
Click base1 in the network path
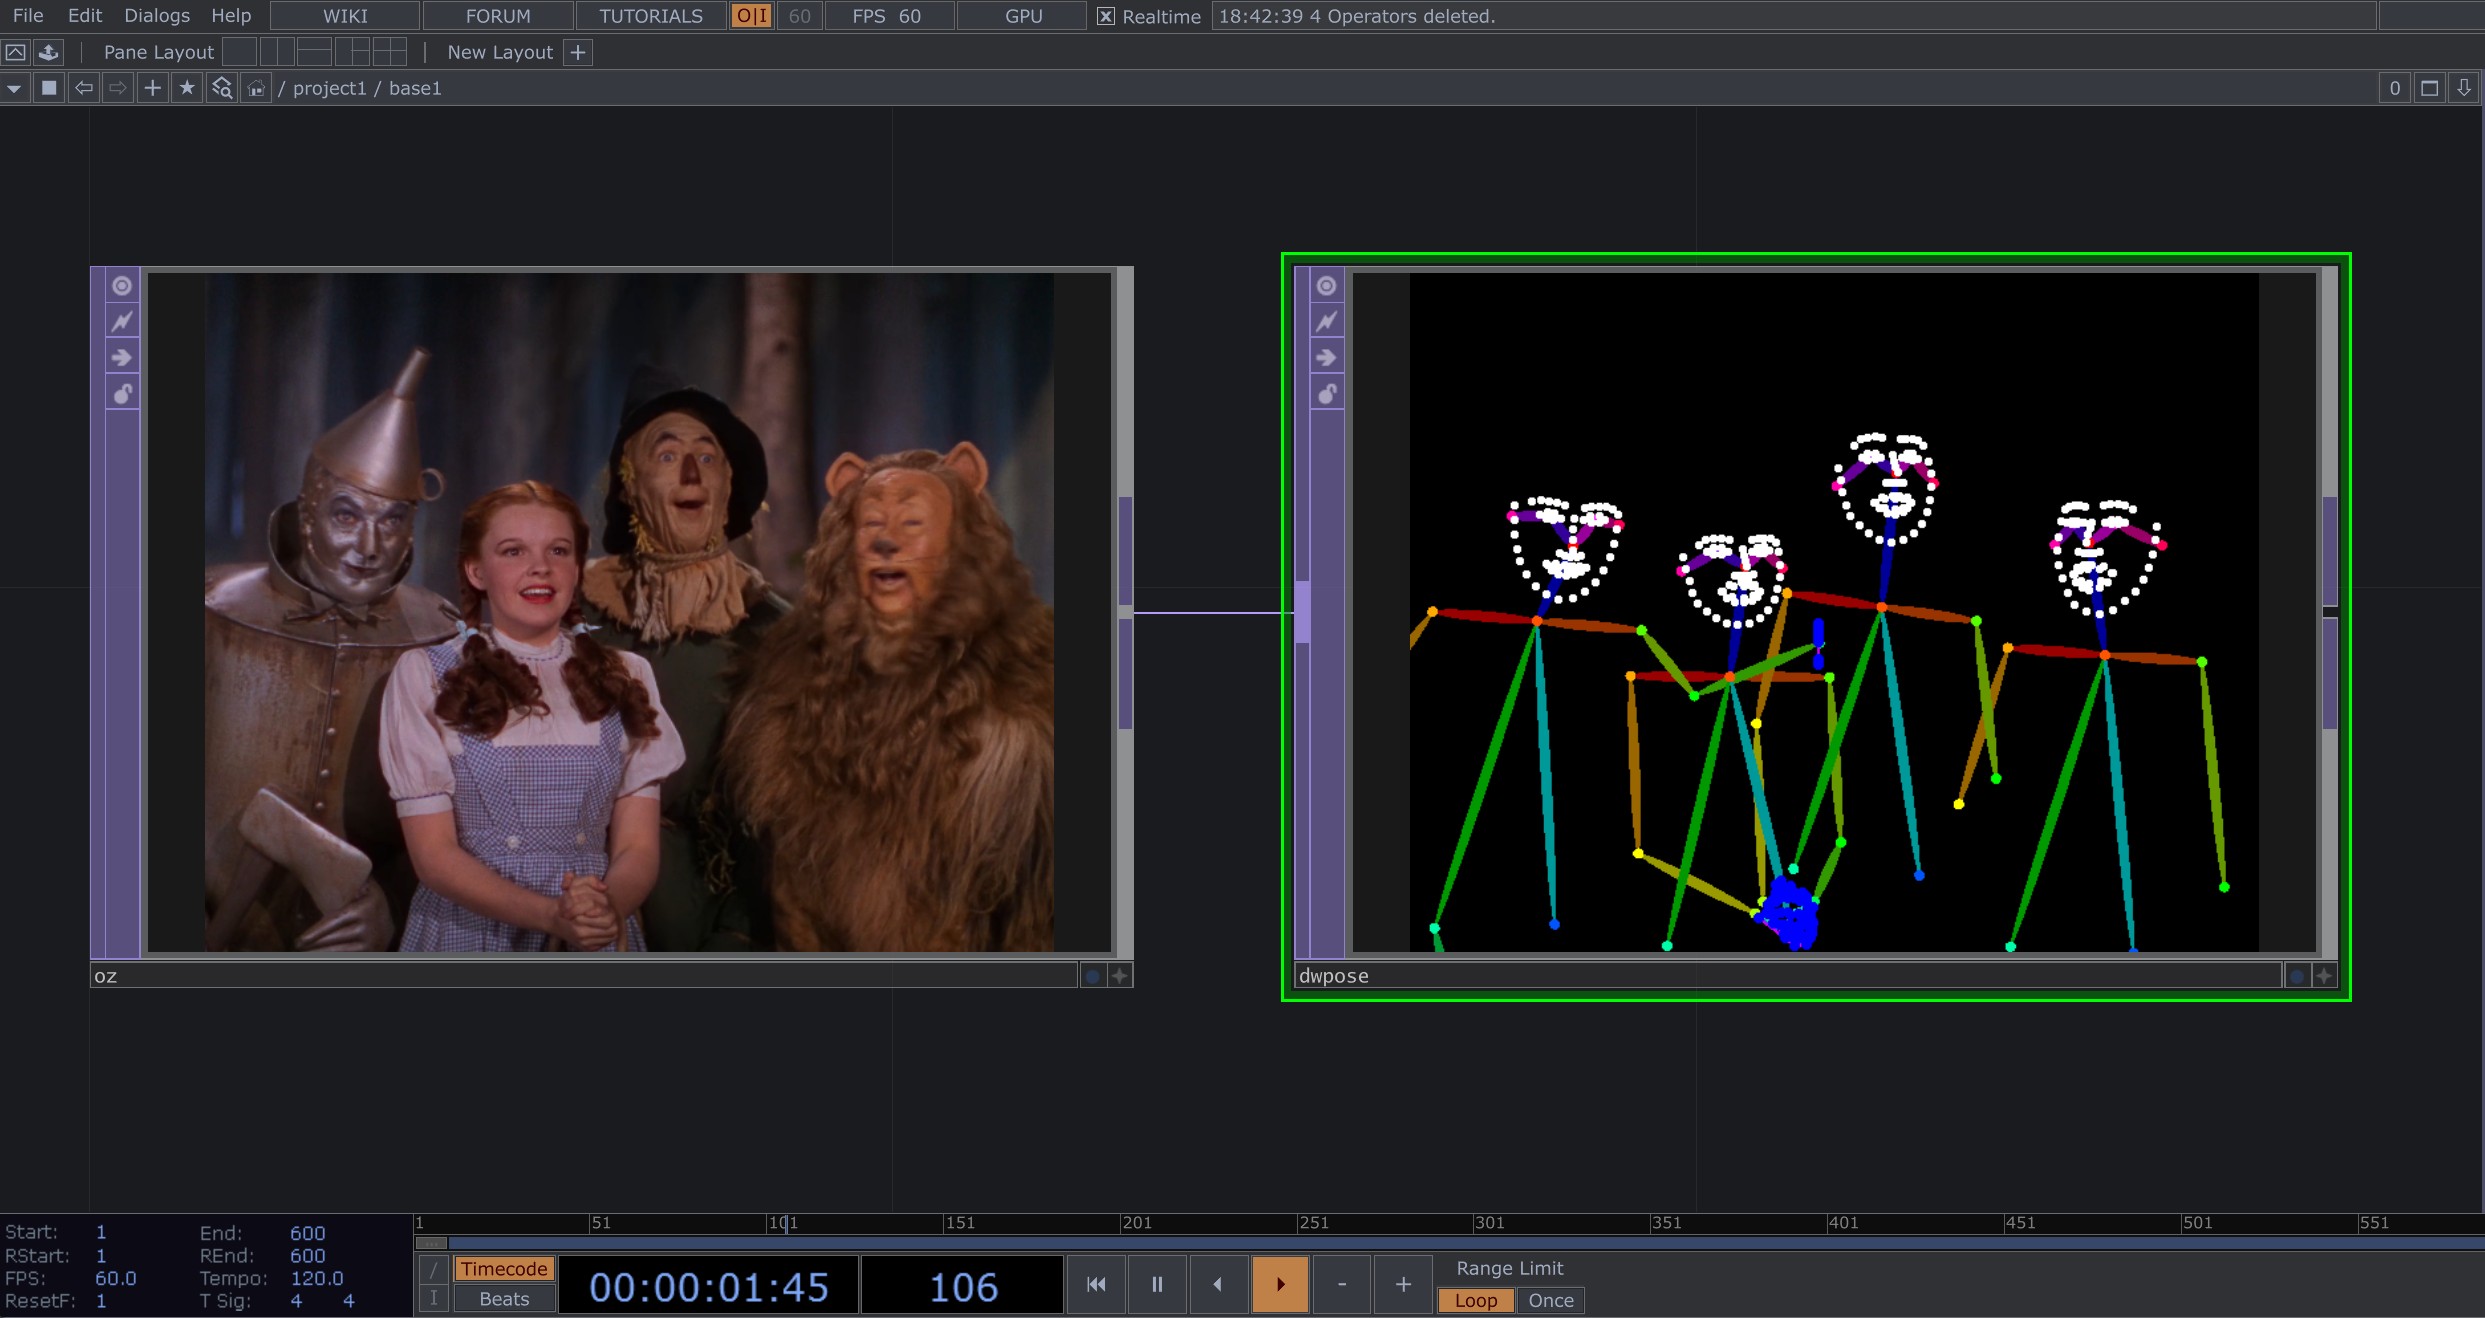coord(415,88)
